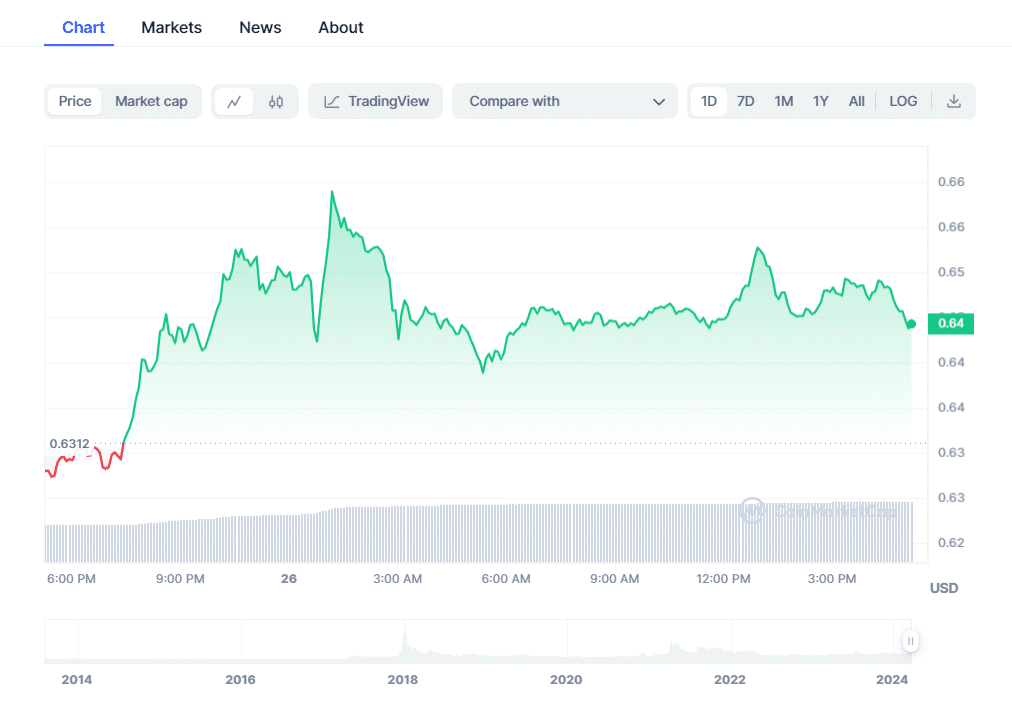The width and height of the screenshot is (1012, 702).
Task: Click the 3:00 AM time axis label
Action: tap(398, 579)
